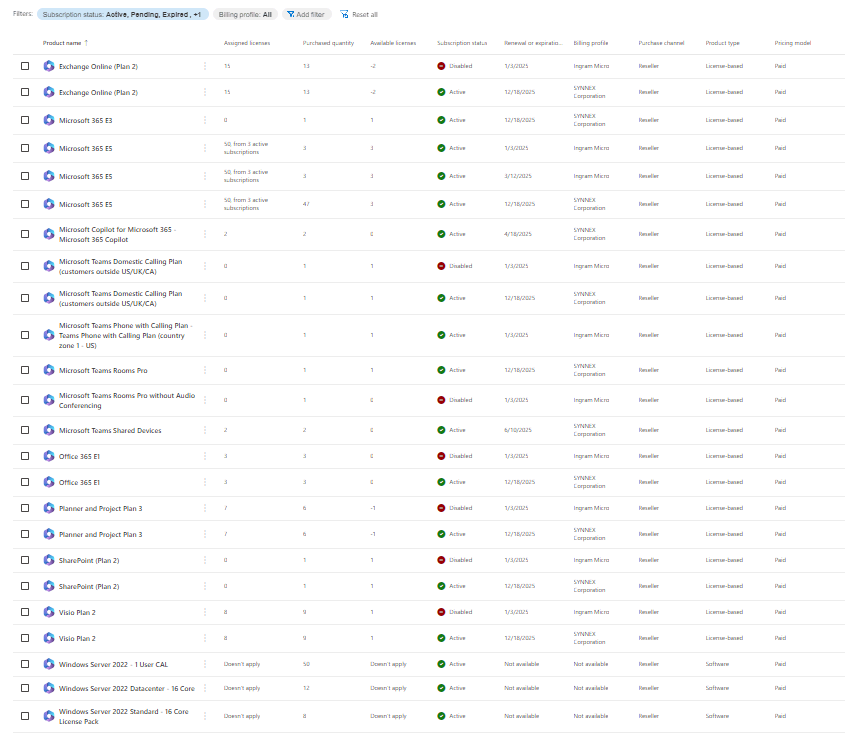Check the Windows Server 2022 Standard row checkbox
The image size is (845, 747).
tap(25, 716)
